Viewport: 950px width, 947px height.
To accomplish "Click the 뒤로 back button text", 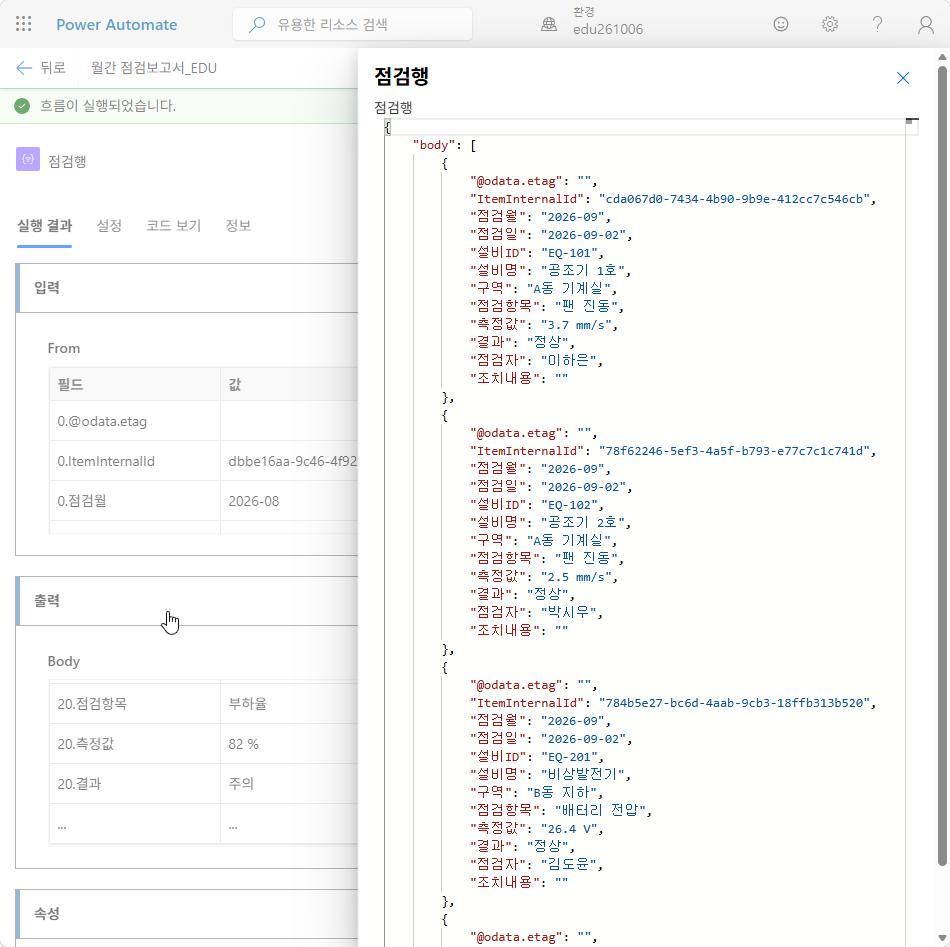I will coord(53,68).
